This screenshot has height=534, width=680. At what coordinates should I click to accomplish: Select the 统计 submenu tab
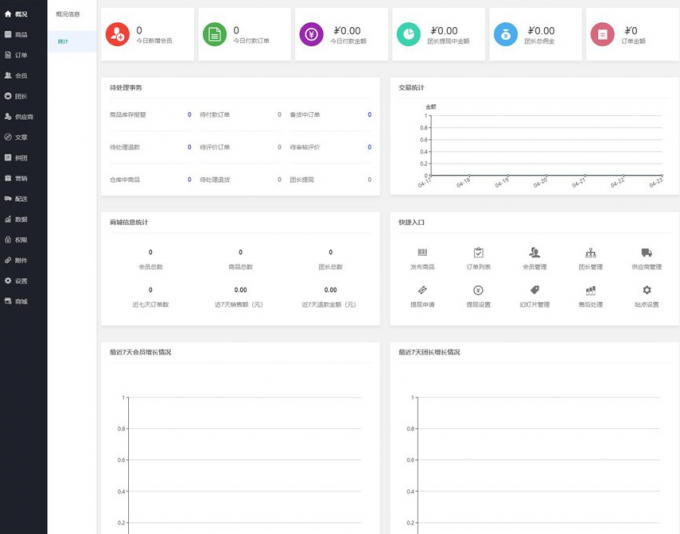pos(63,41)
